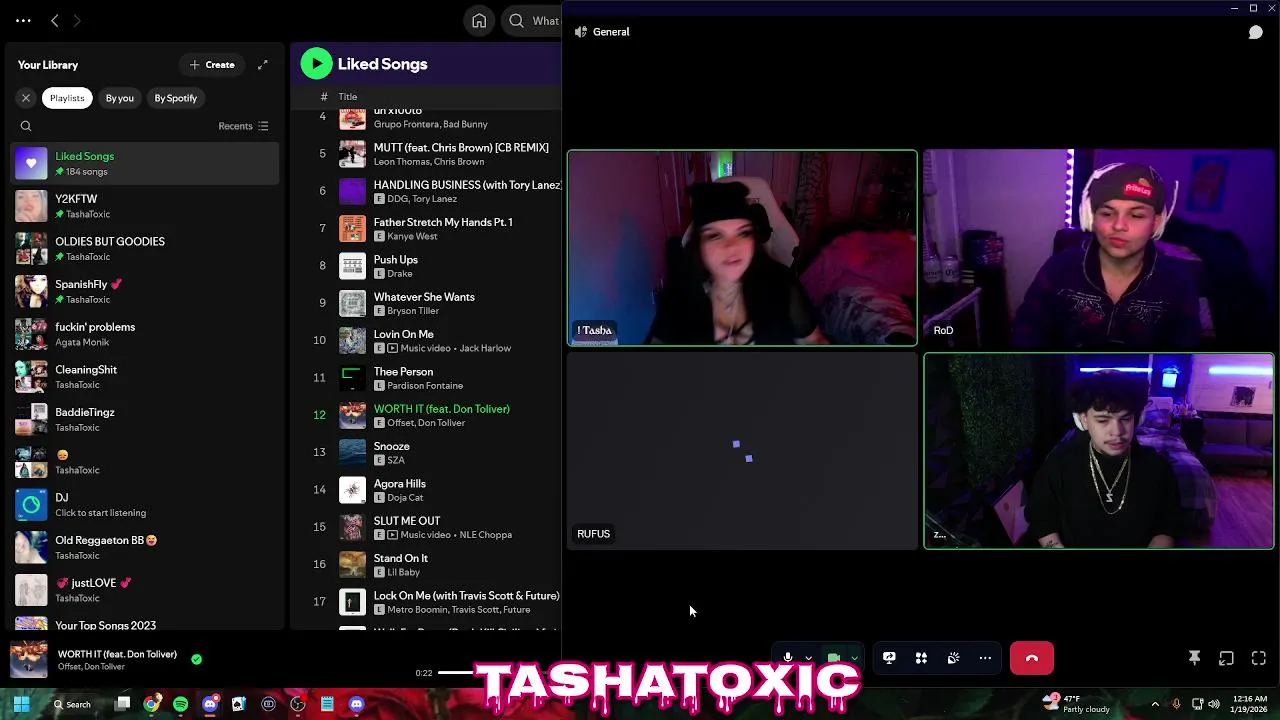1280x720 pixels.
Task: Focus Tasha's video tile
Action: click(x=742, y=248)
